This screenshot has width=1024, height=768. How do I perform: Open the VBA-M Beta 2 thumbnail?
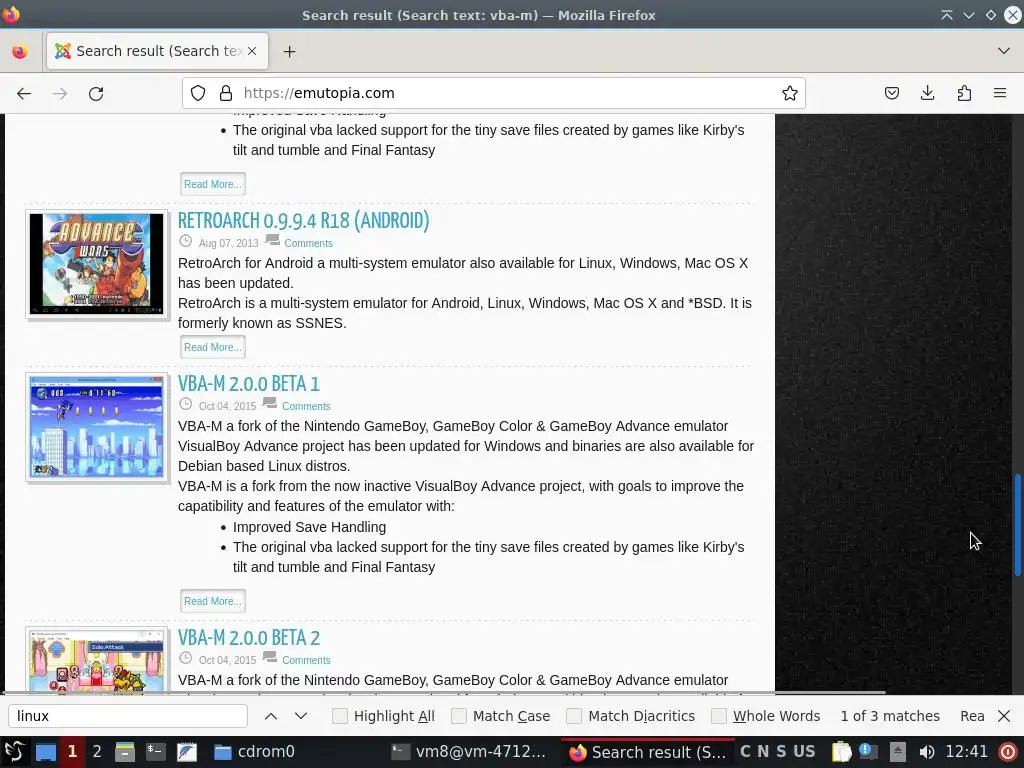point(97,661)
